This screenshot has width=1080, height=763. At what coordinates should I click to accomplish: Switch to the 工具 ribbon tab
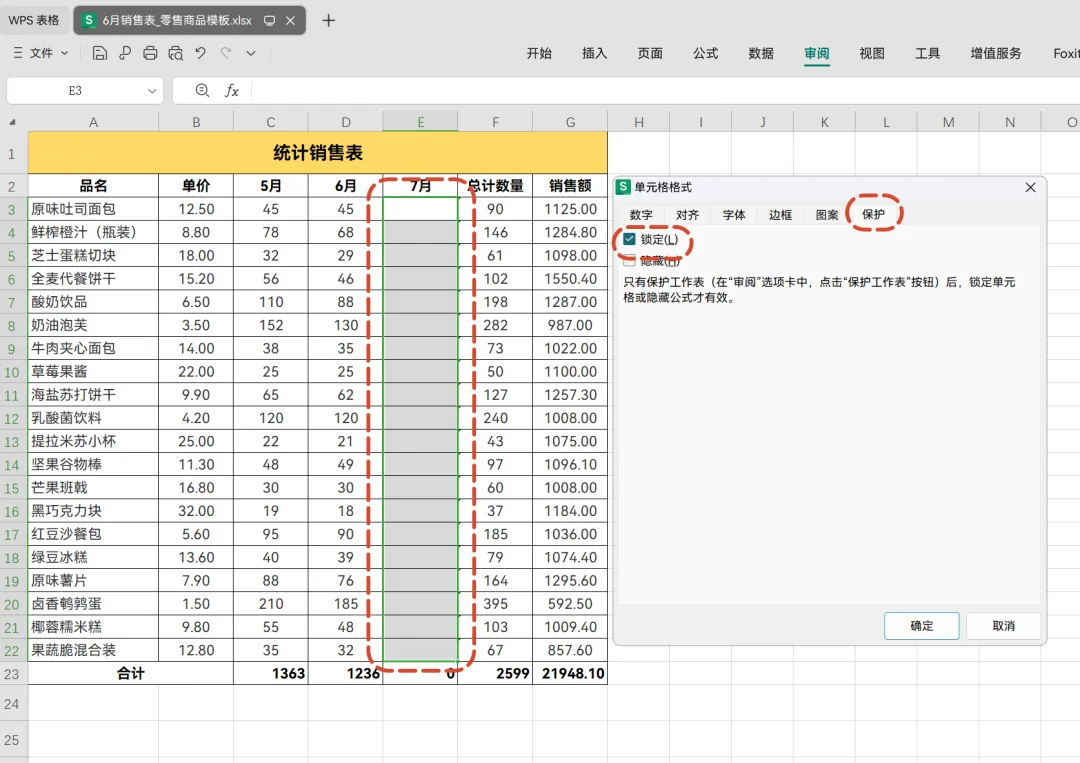pos(927,53)
